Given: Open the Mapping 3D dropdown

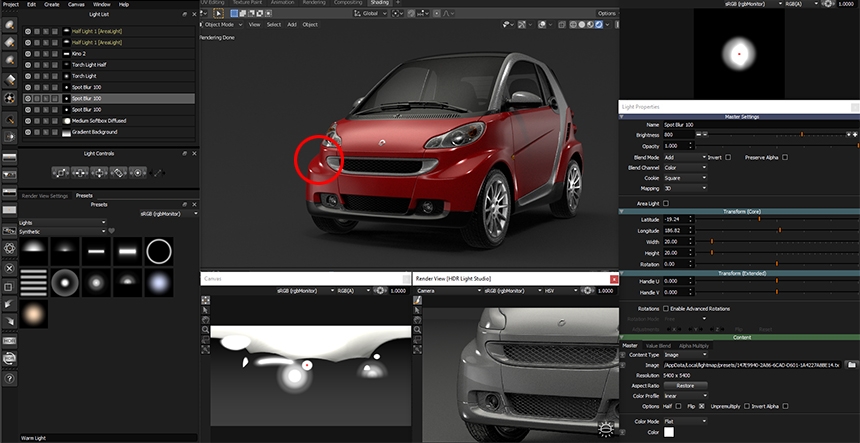Looking at the screenshot, I should click(x=684, y=189).
